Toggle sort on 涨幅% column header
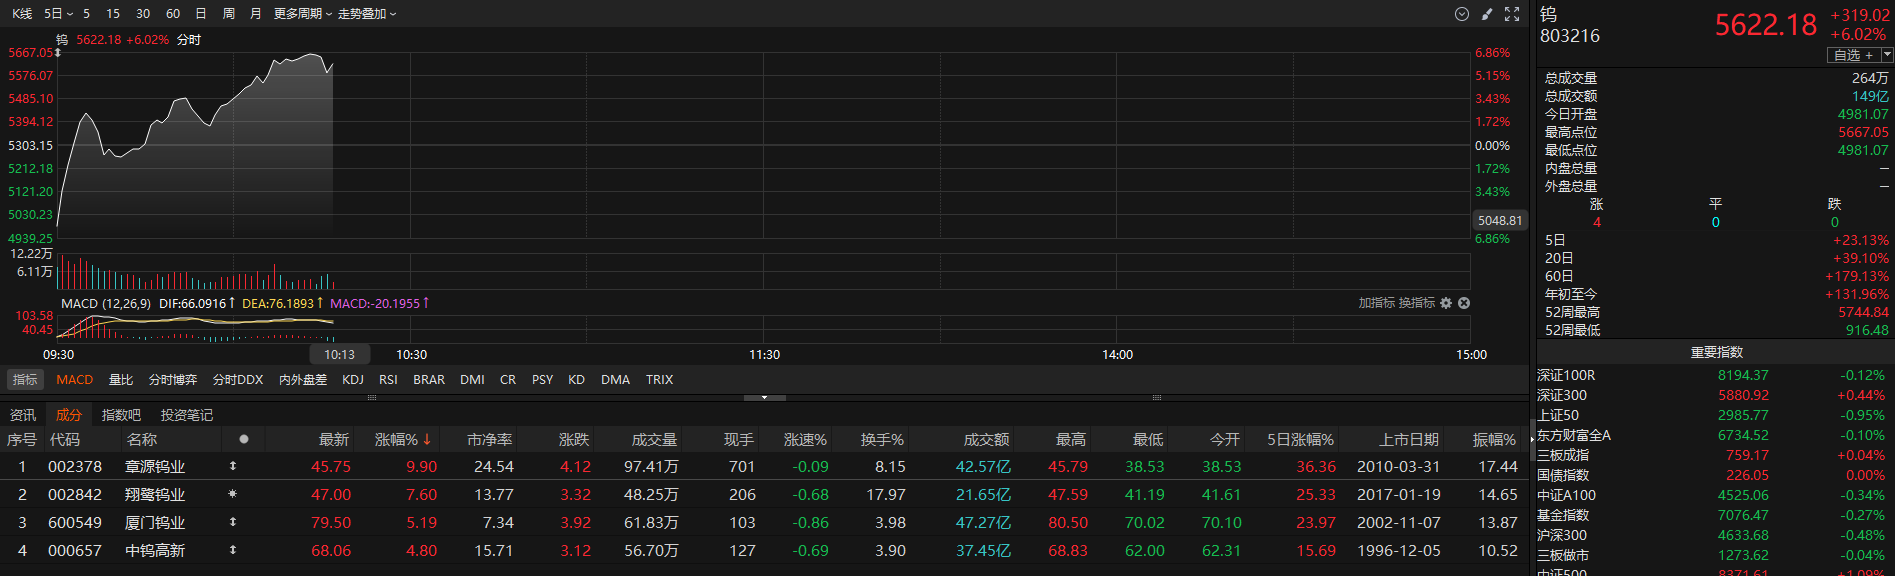Image resolution: width=1895 pixels, height=576 pixels. tap(403, 440)
